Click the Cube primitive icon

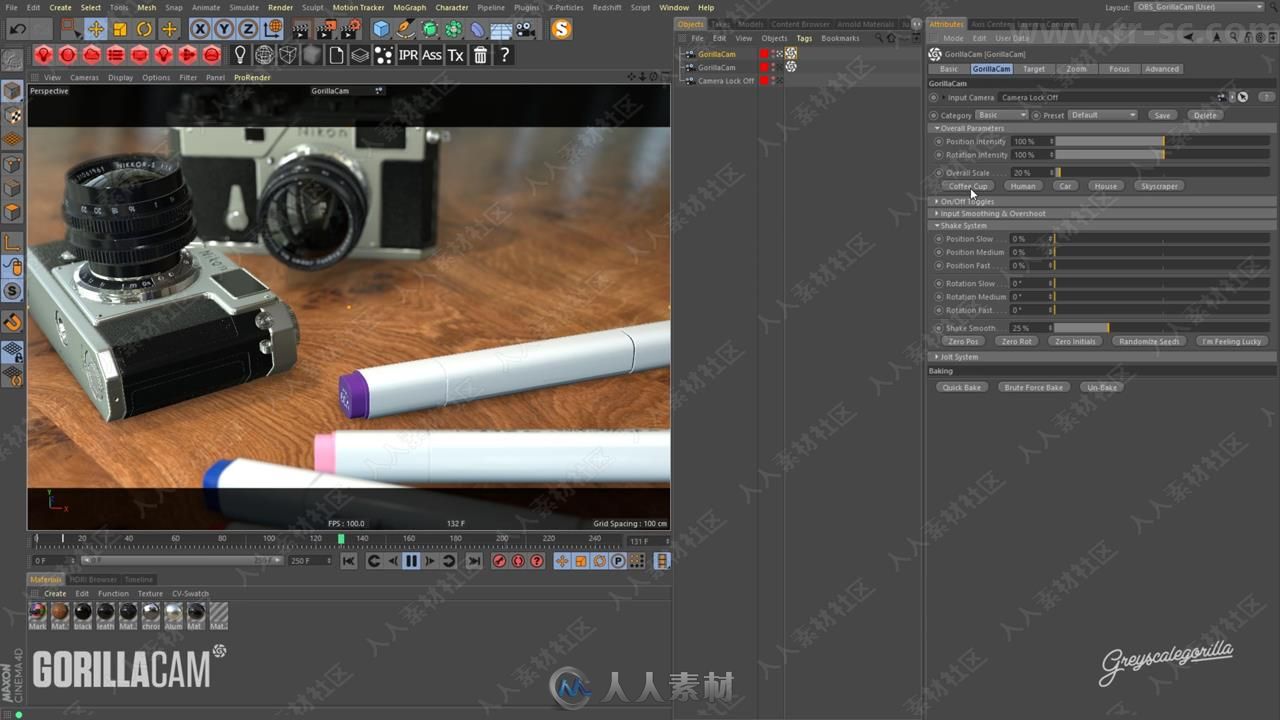tap(381, 29)
